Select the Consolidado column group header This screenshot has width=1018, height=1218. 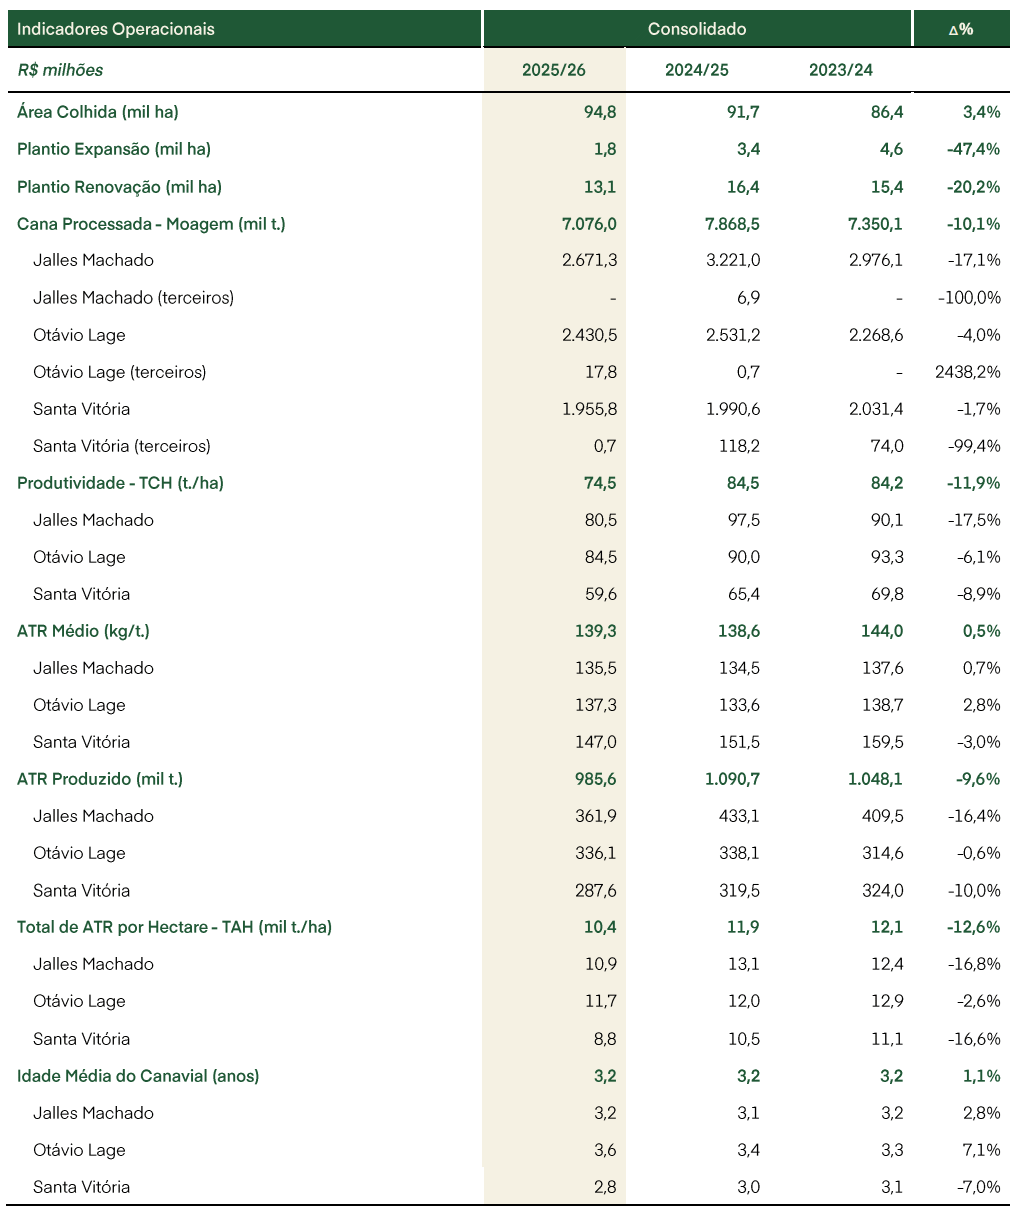[697, 29]
